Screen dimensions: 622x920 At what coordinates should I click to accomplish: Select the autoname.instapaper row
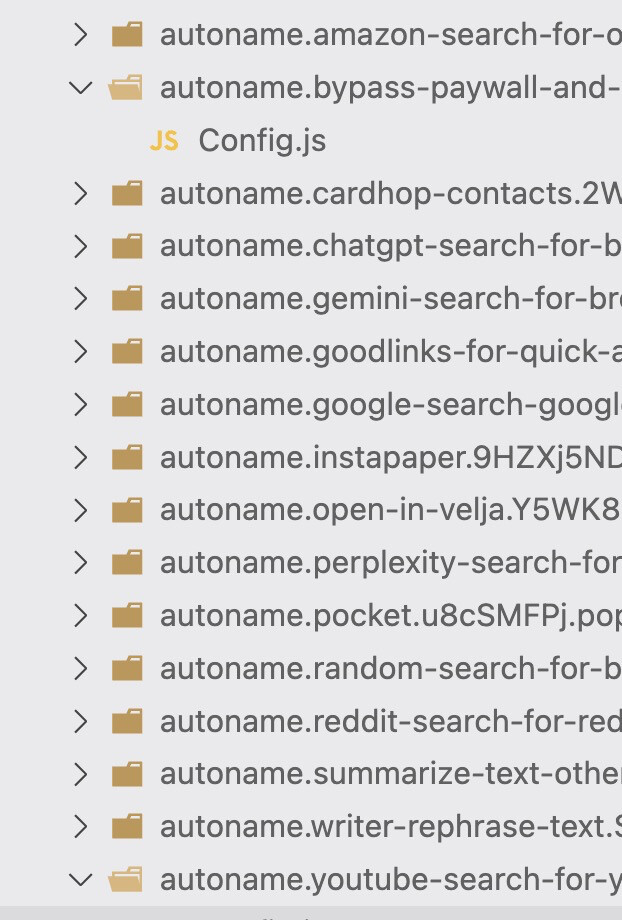coord(311,458)
